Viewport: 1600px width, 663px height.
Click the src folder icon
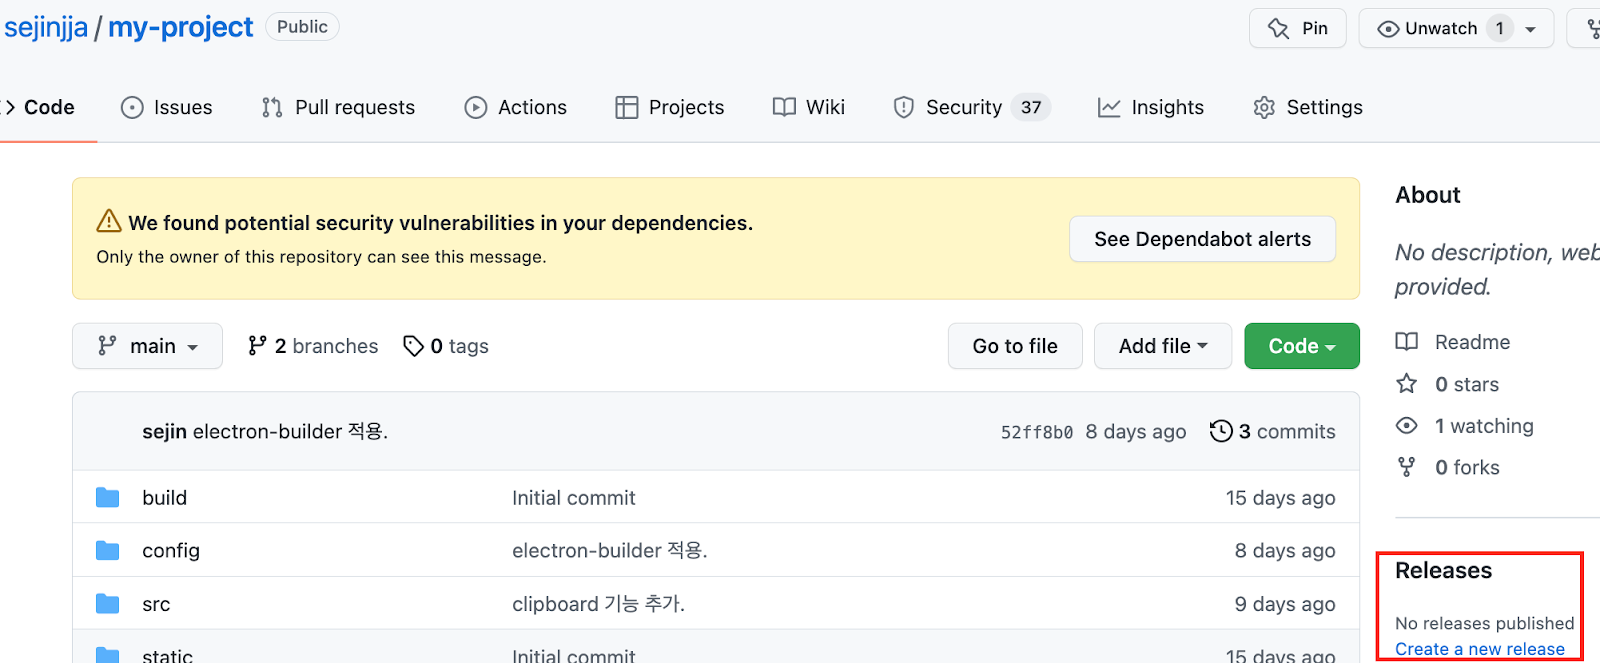[x=108, y=603]
